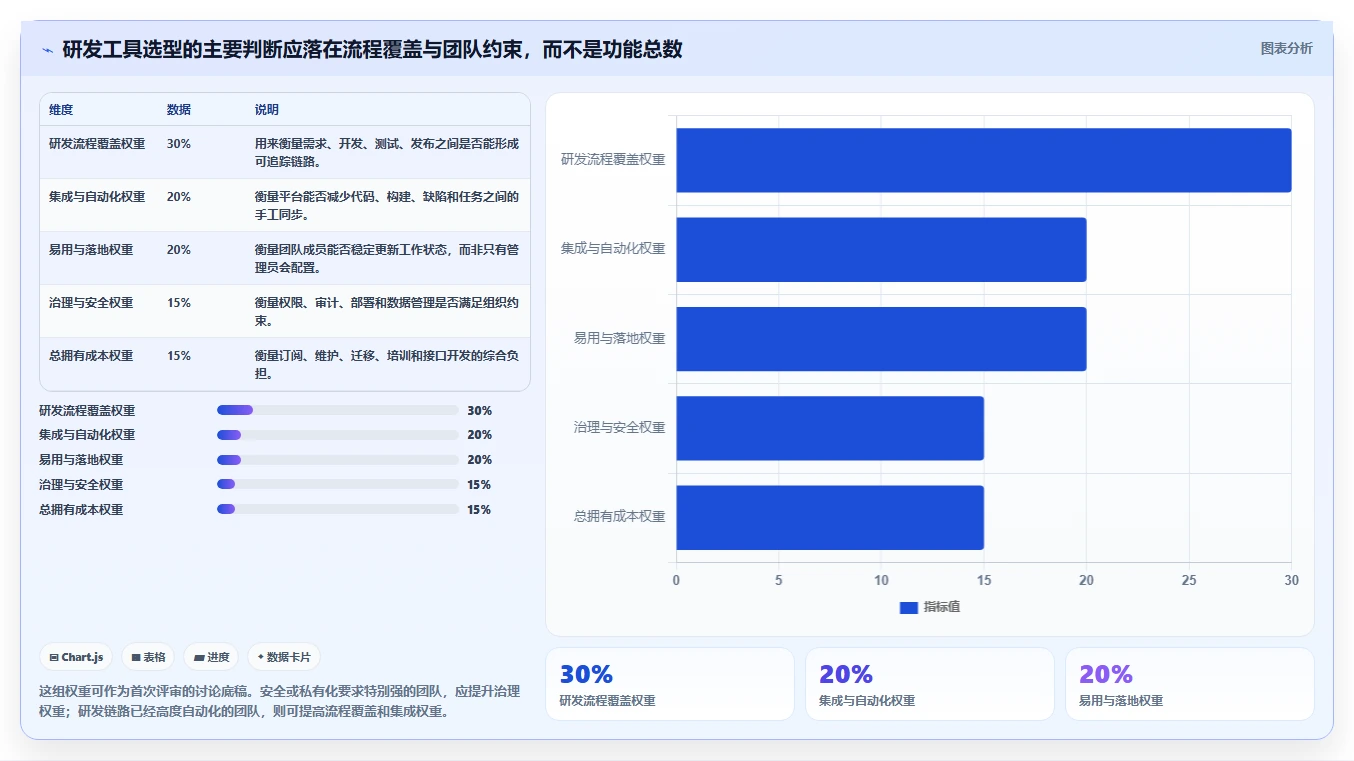Click the 30% percent beside progress list

[479, 411]
